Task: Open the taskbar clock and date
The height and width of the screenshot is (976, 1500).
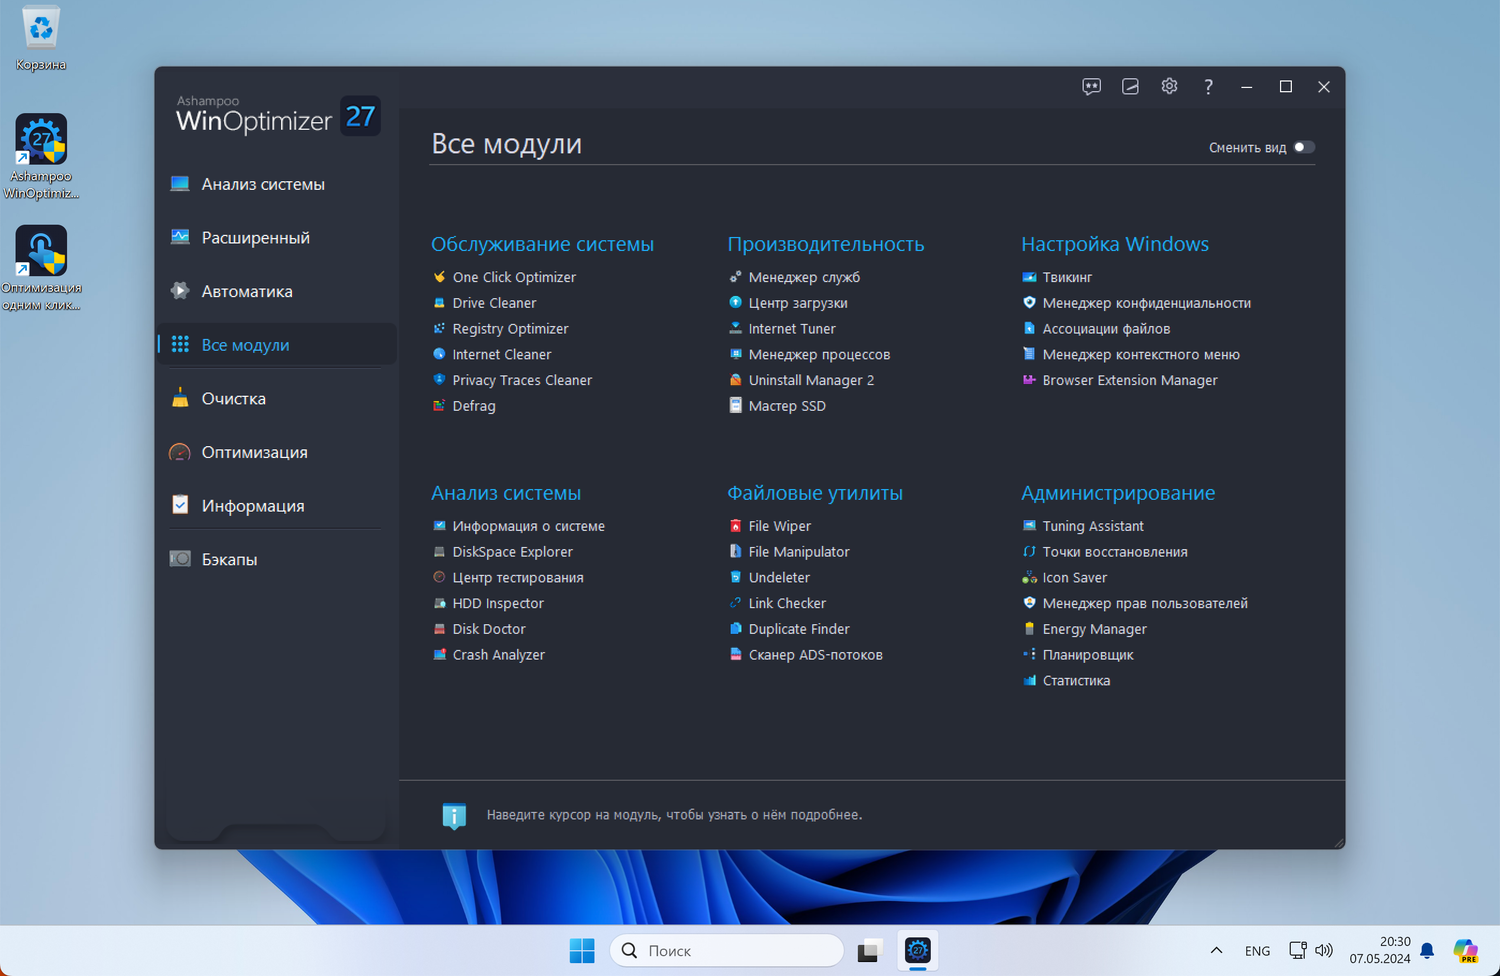Action: coord(1380,950)
